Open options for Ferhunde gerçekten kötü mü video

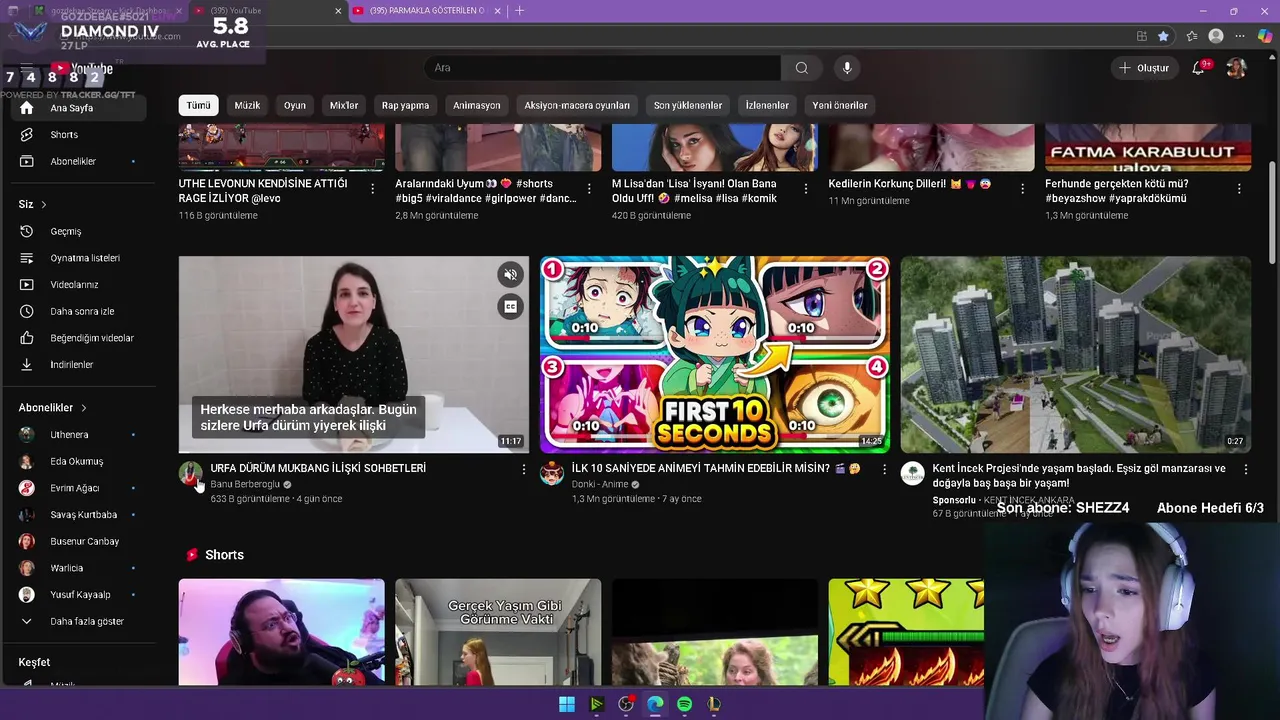click(1239, 188)
